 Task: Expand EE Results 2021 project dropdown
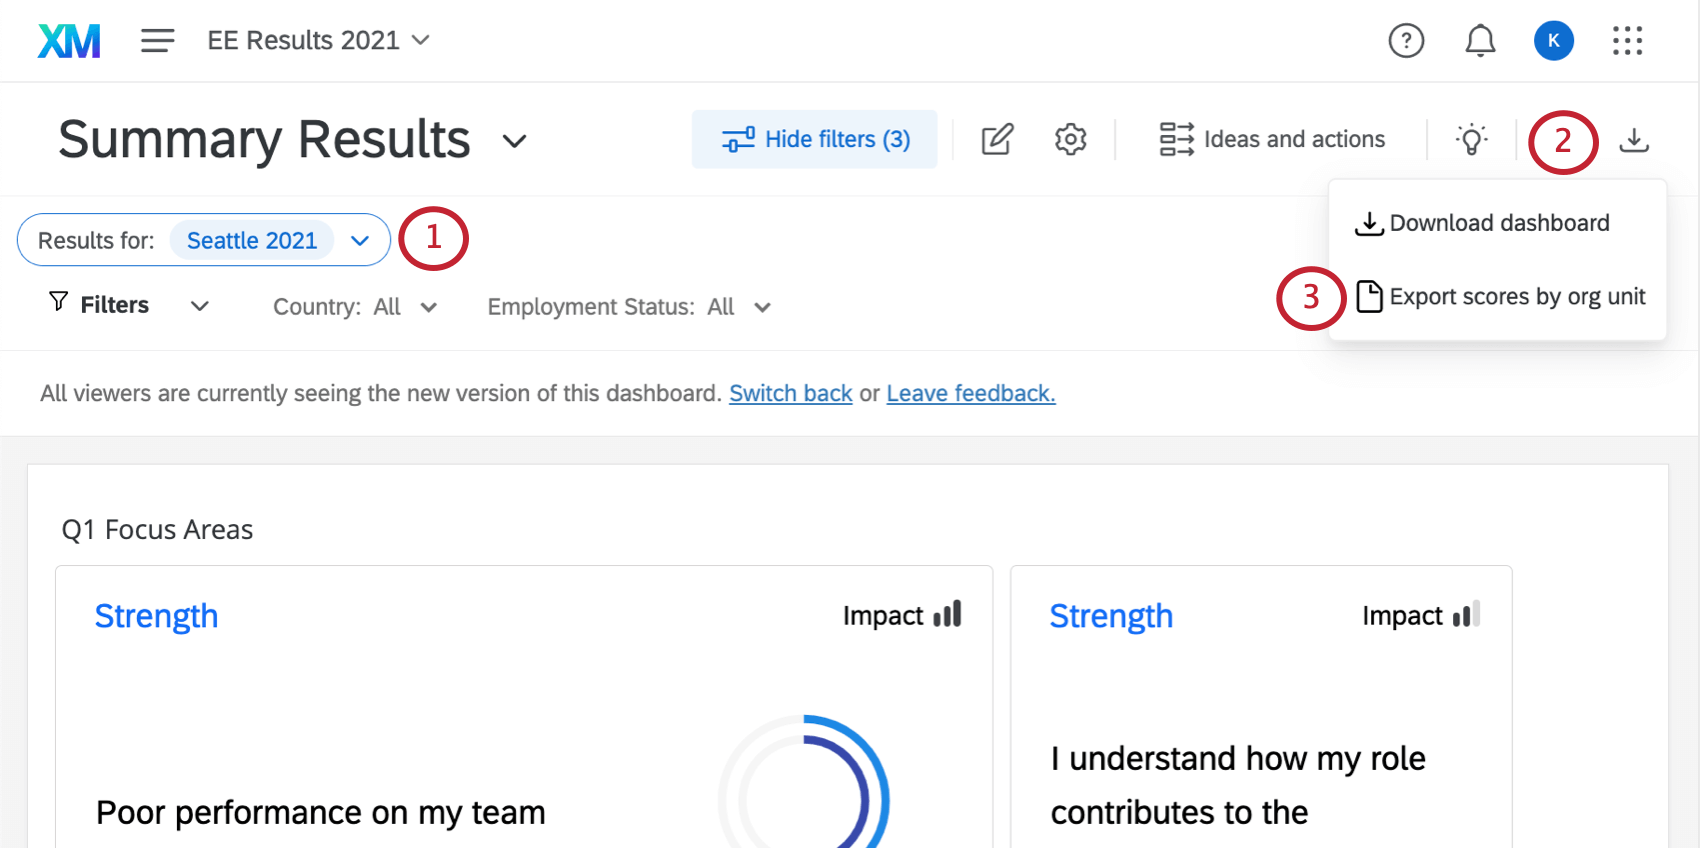(319, 41)
